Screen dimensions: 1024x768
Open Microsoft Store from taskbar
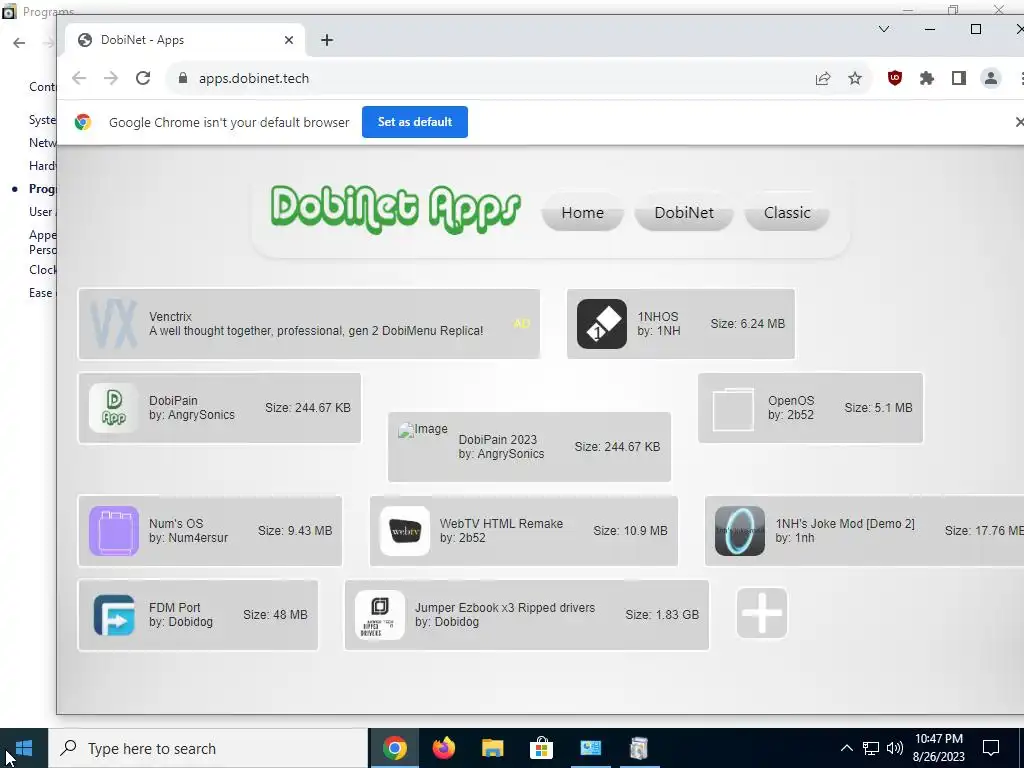(x=541, y=748)
